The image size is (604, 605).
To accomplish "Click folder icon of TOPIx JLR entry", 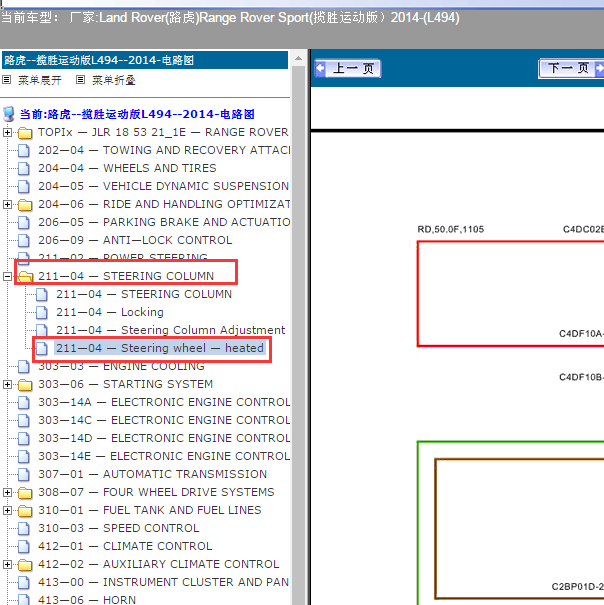I will [25, 133].
